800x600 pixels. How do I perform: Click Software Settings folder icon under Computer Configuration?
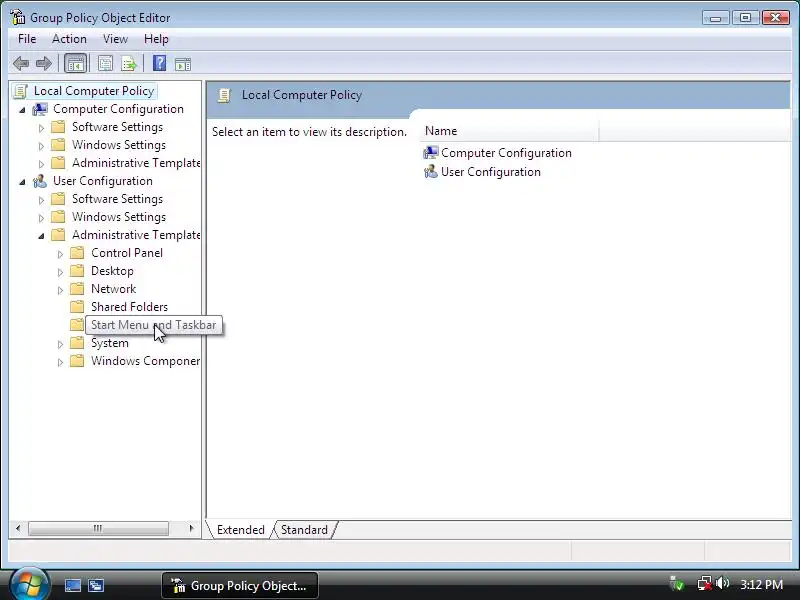(59, 127)
